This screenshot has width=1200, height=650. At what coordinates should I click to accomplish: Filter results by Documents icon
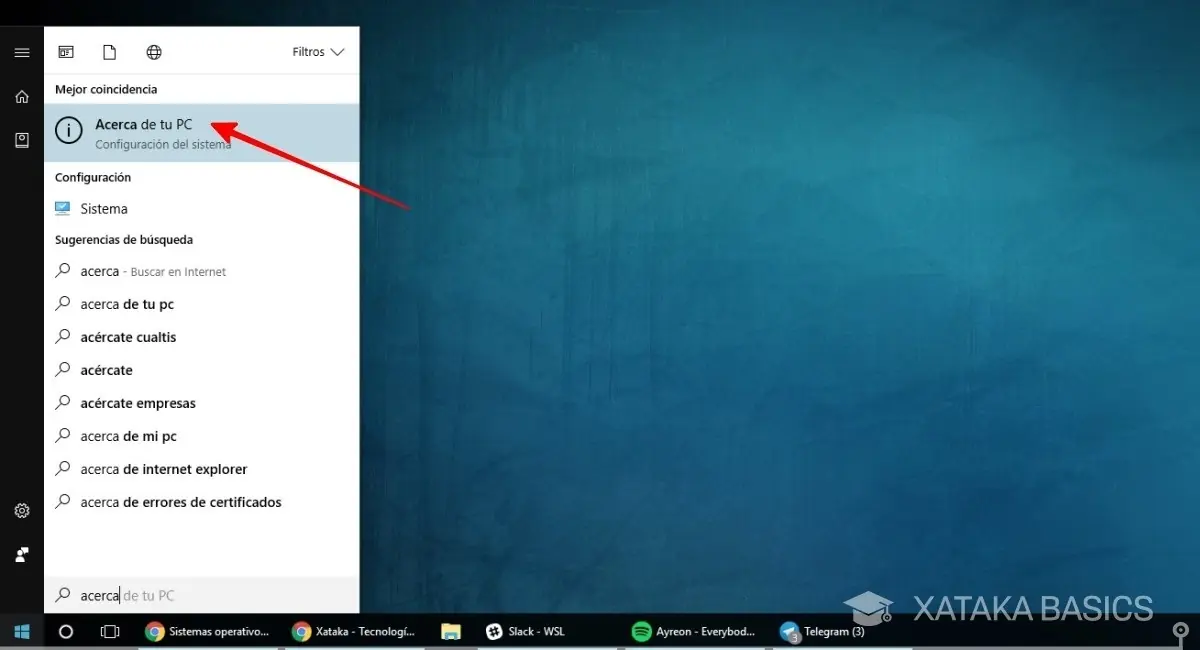tap(110, 52)
